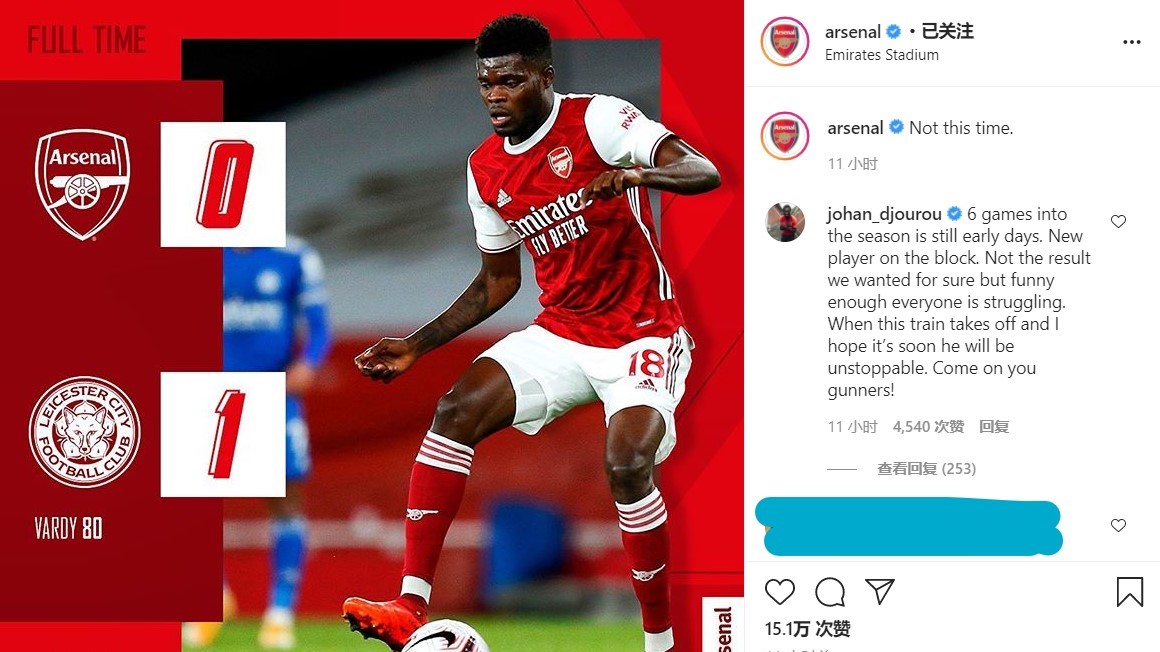
Task: View the 4,540 次赞 comment likes
Action: tap(928, 426)
